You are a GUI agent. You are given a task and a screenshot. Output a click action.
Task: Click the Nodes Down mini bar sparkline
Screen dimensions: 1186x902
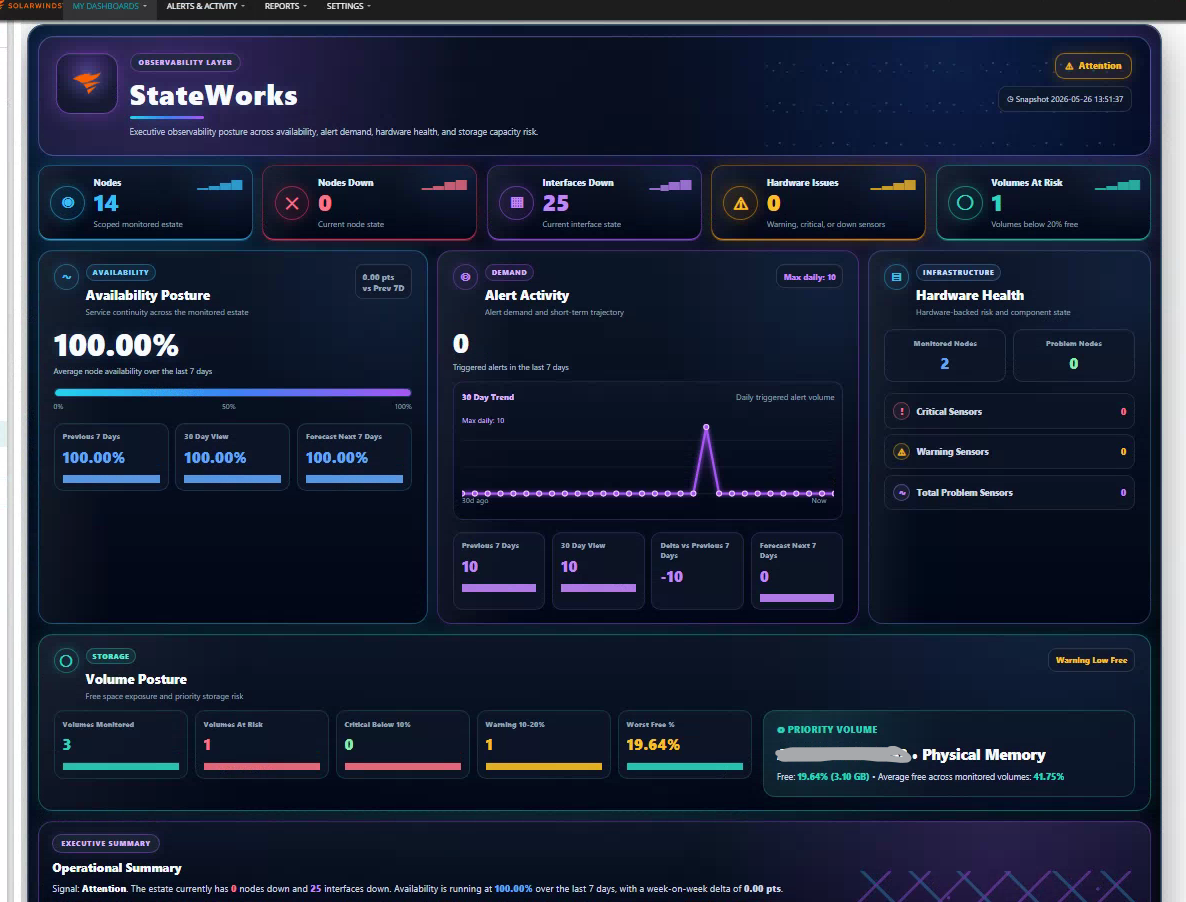(444, 185)
